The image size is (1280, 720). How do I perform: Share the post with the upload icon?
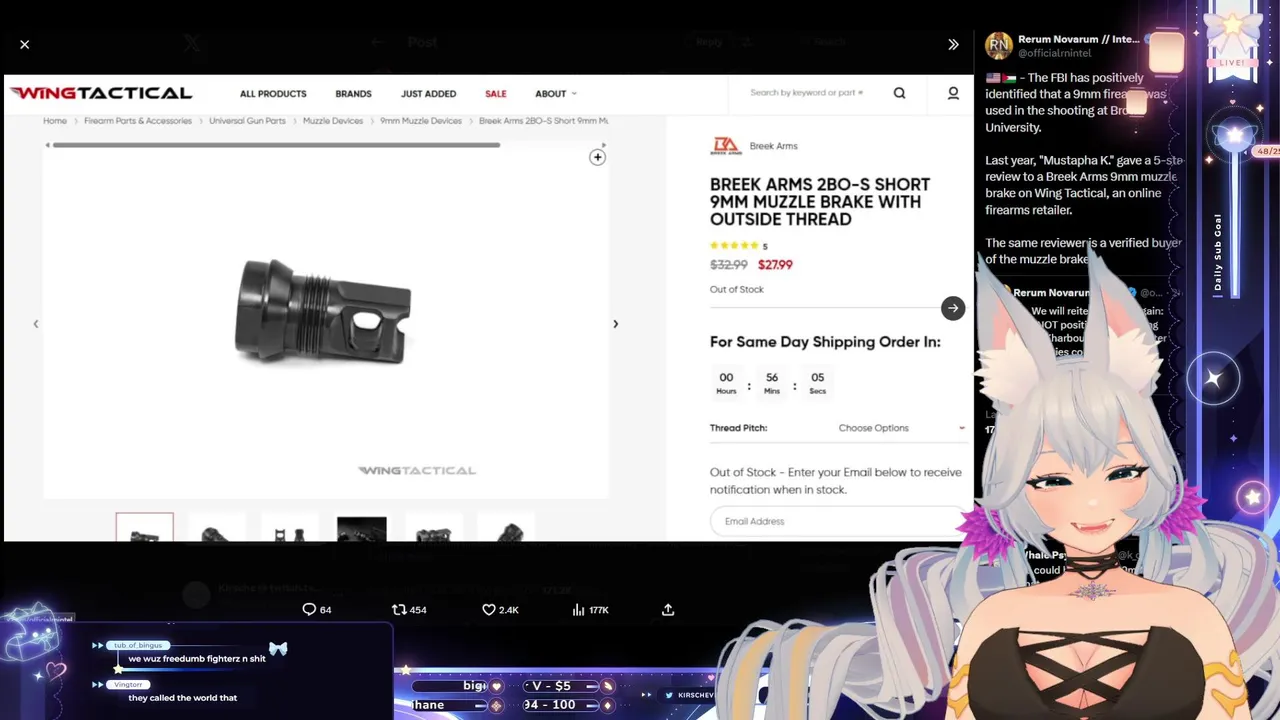(x=668, y=609)
